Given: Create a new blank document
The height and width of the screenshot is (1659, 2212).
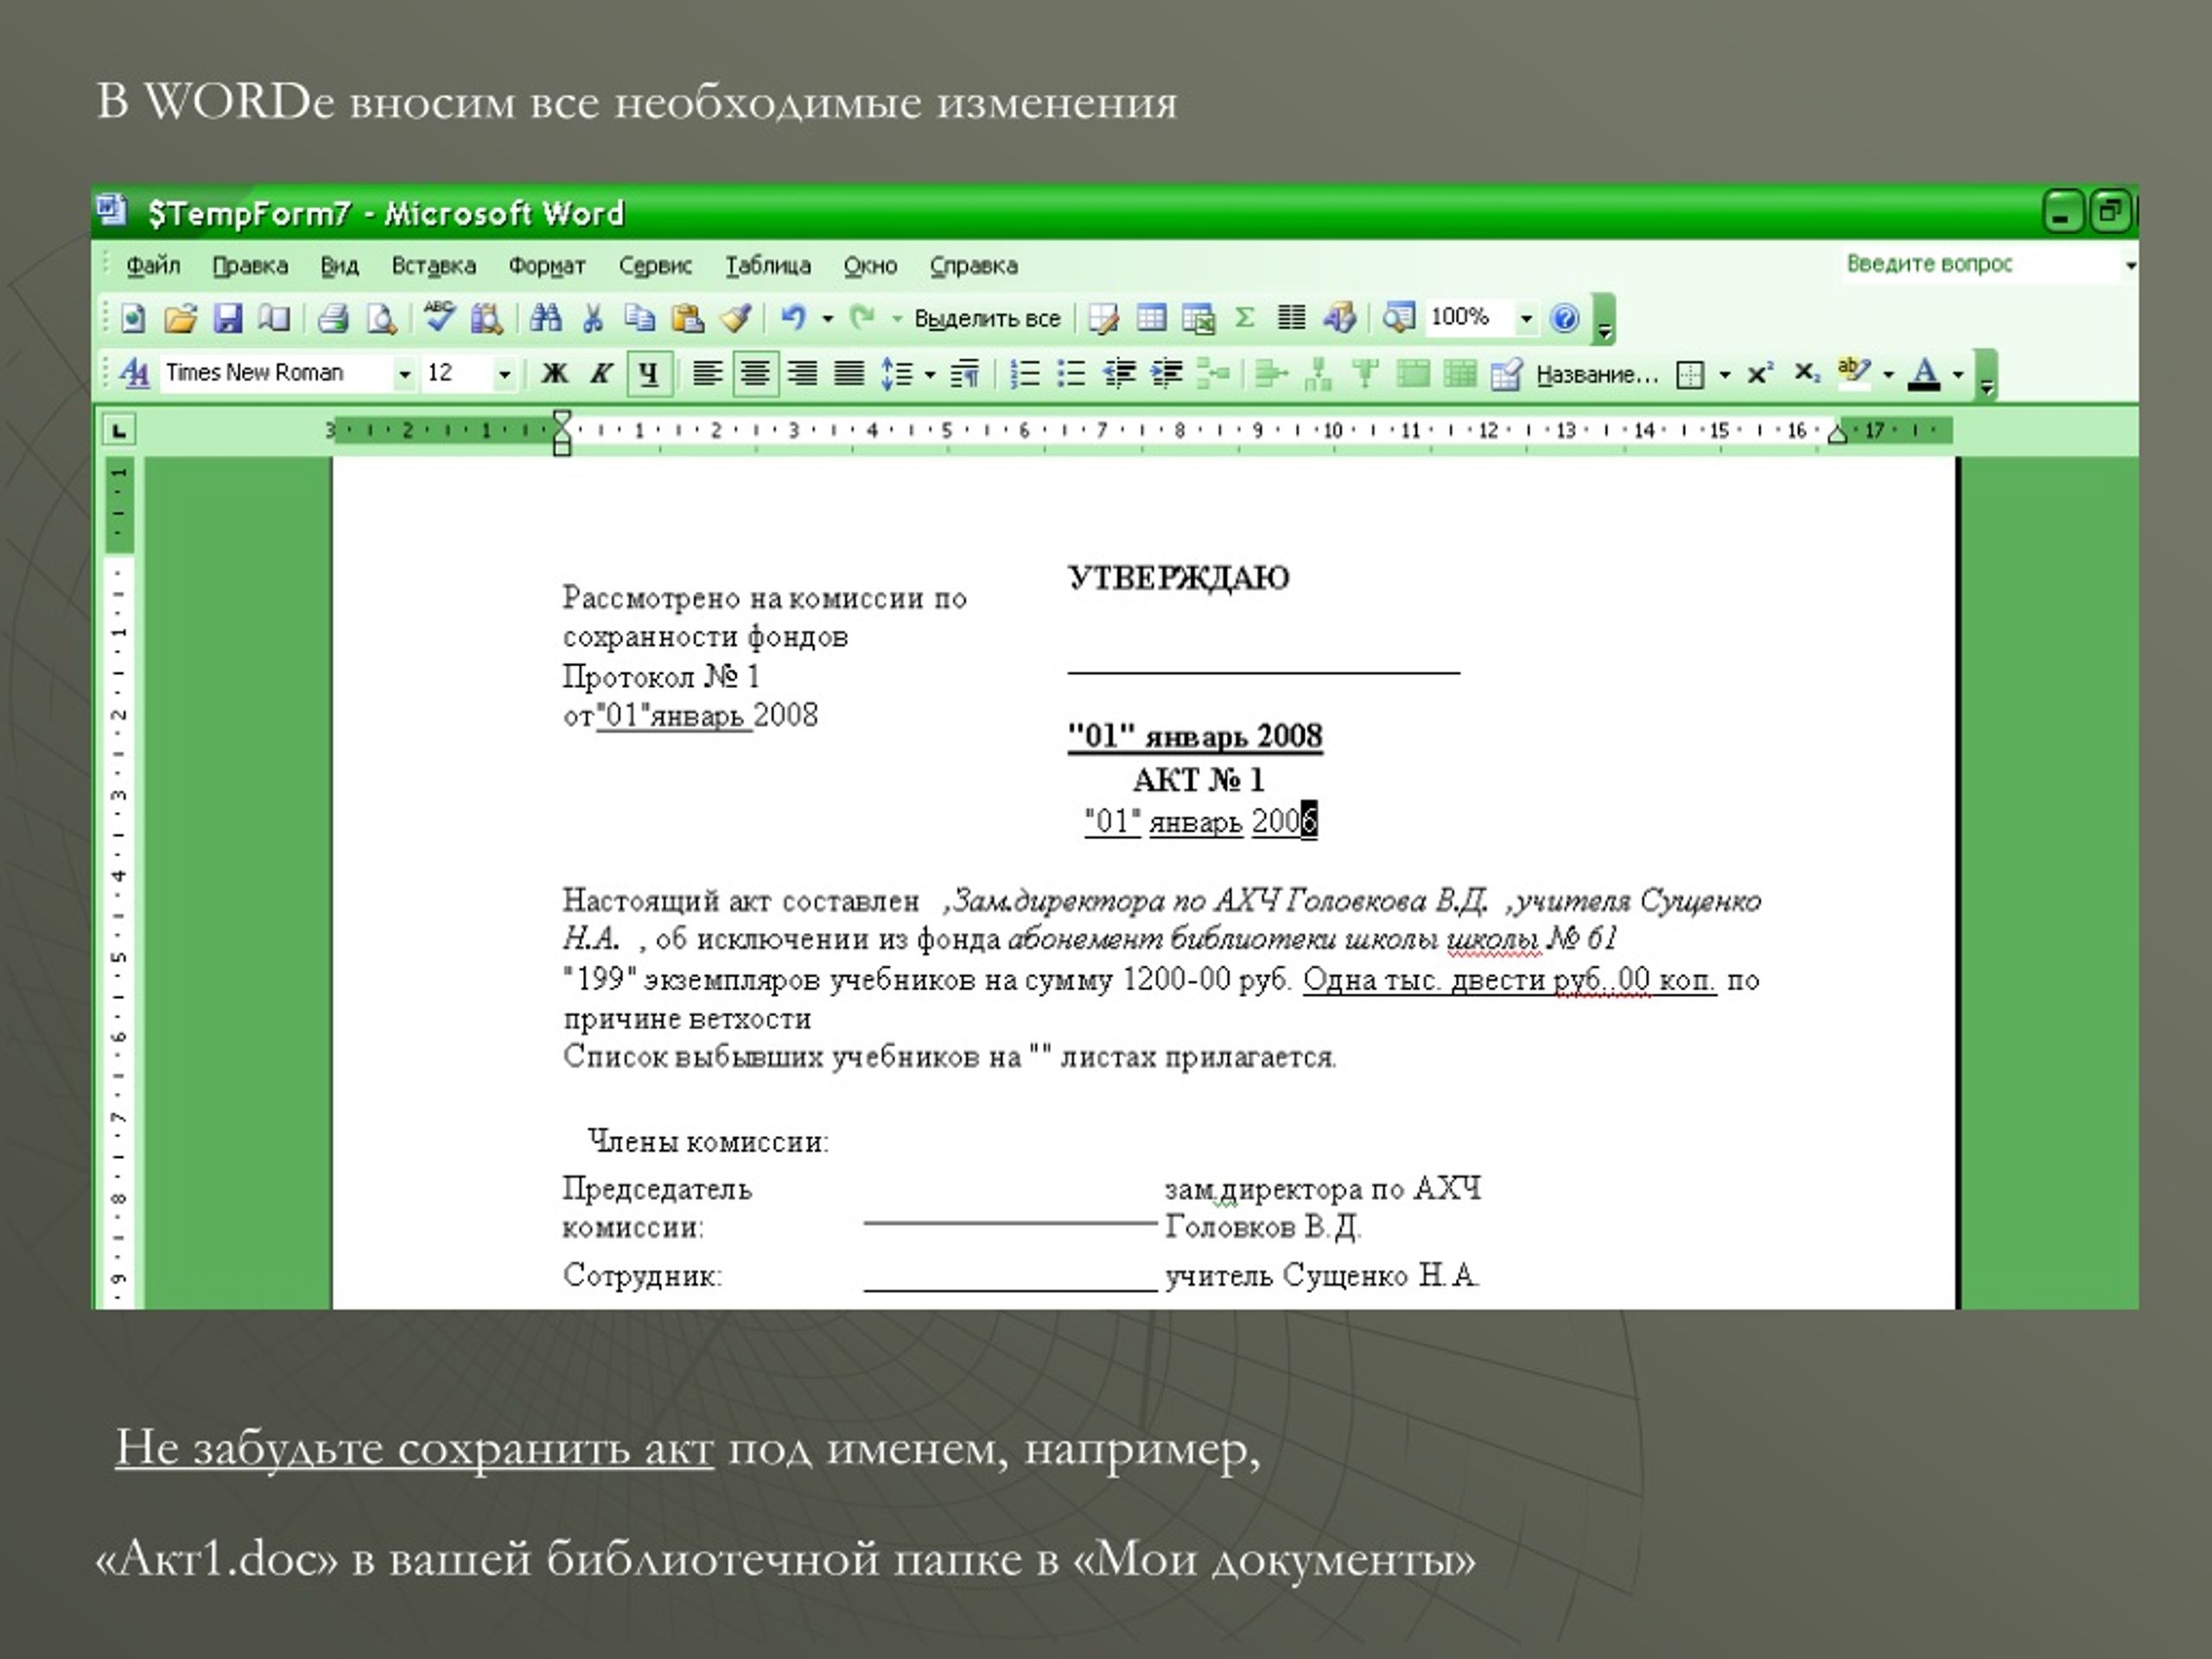Looking at the screenshot, I should coord(133,319).
